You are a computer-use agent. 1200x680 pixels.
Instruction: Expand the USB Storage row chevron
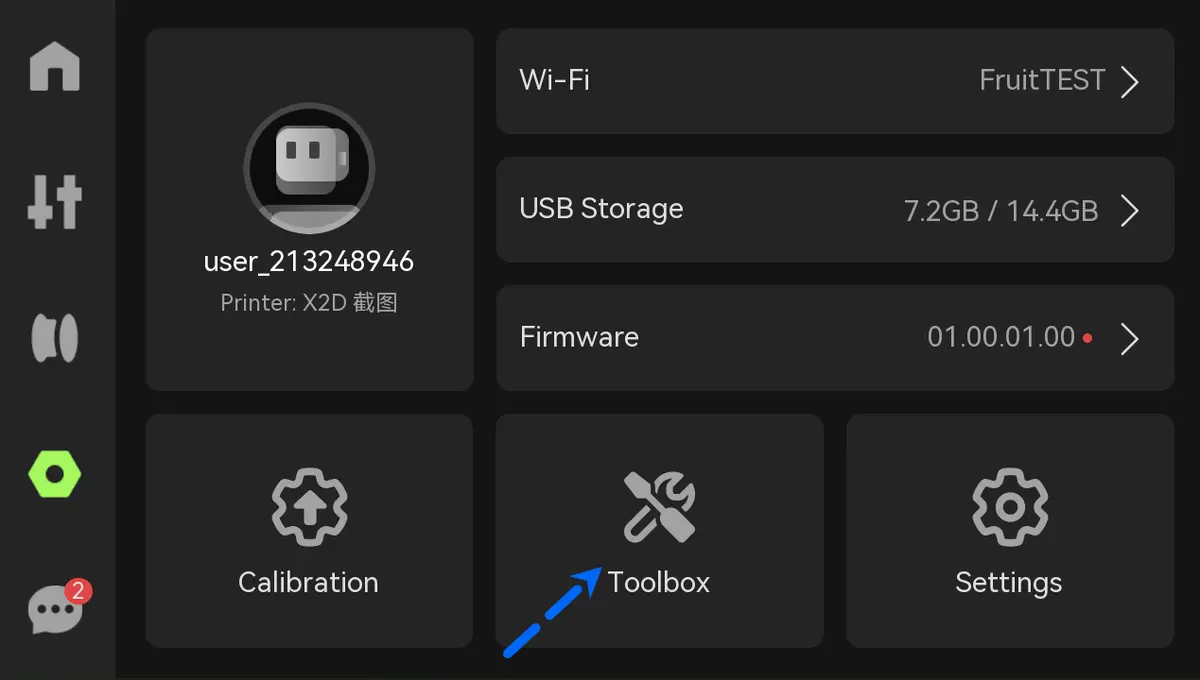(x=1130, y=210)
